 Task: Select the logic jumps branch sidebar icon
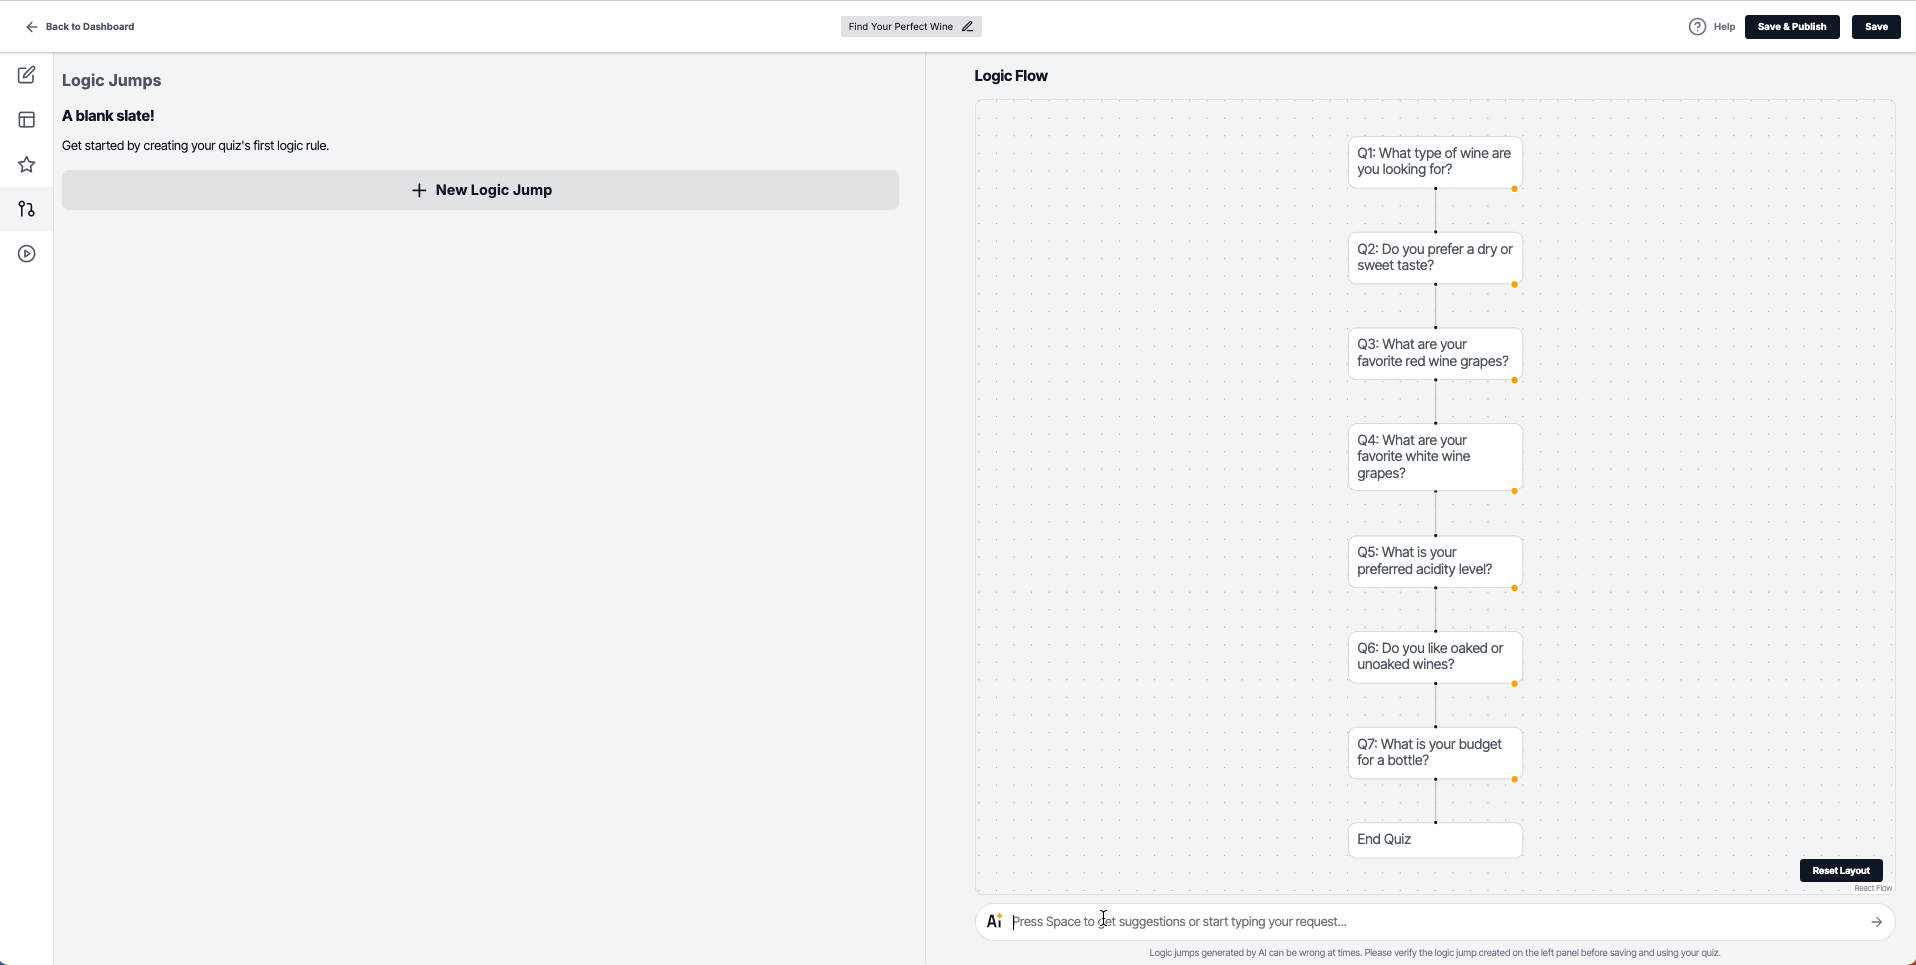(x=27, y=209)
